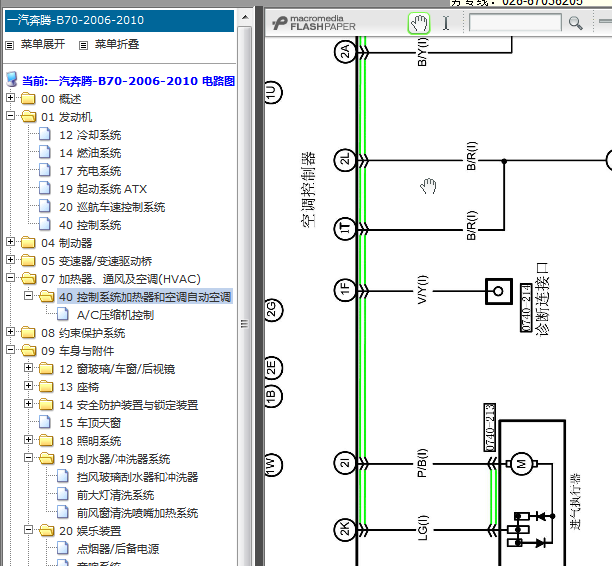Open the current 一汽奔腾-B70-2006-2010 电路图 link
Image resolution: width=612 pixels, height=566 pixels.
click(128, 81)
